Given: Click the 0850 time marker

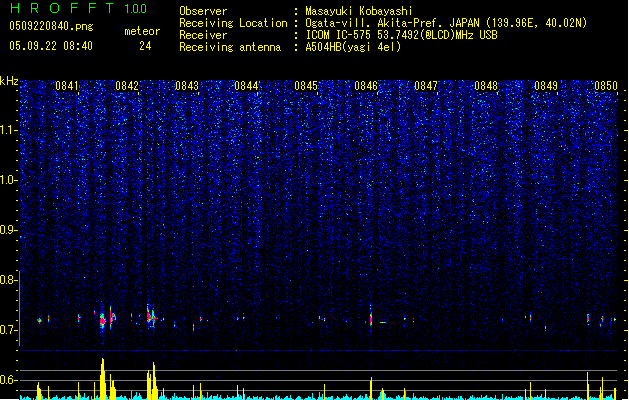Looking at the screenshot, I should pyautogui.click(x=606, y=86).
